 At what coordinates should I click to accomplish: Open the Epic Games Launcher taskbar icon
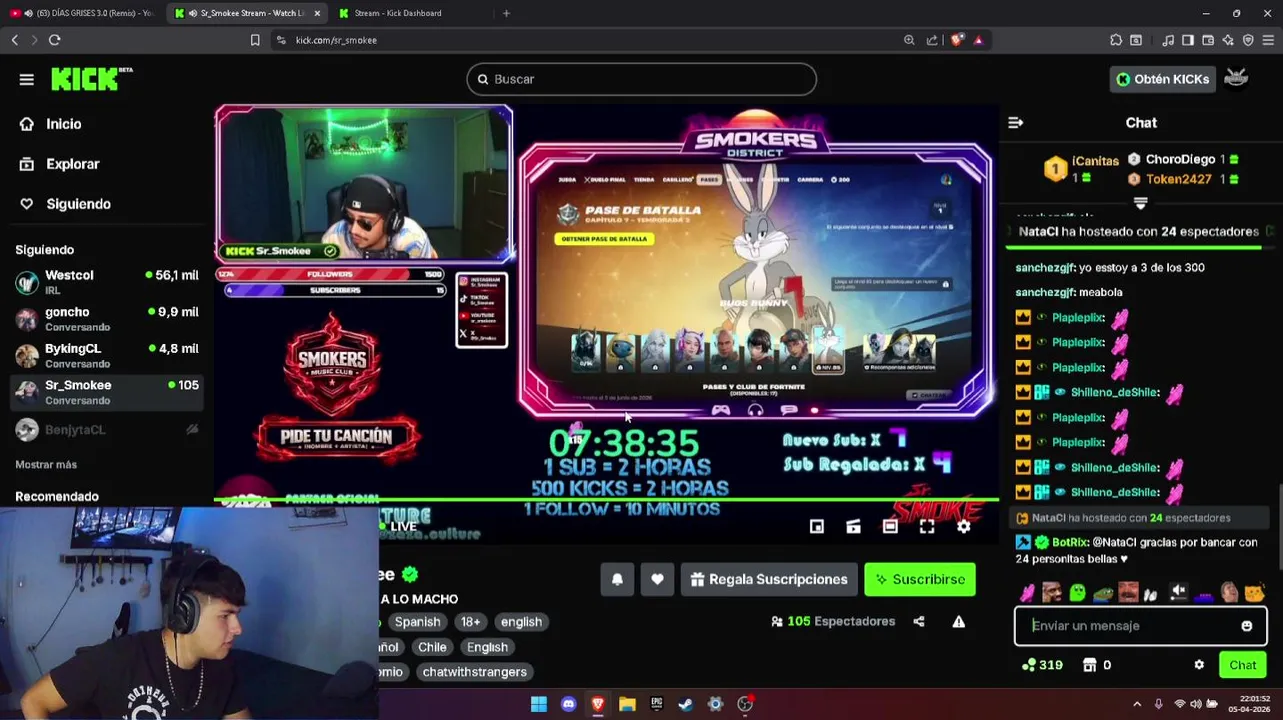[x=656, y=704]
